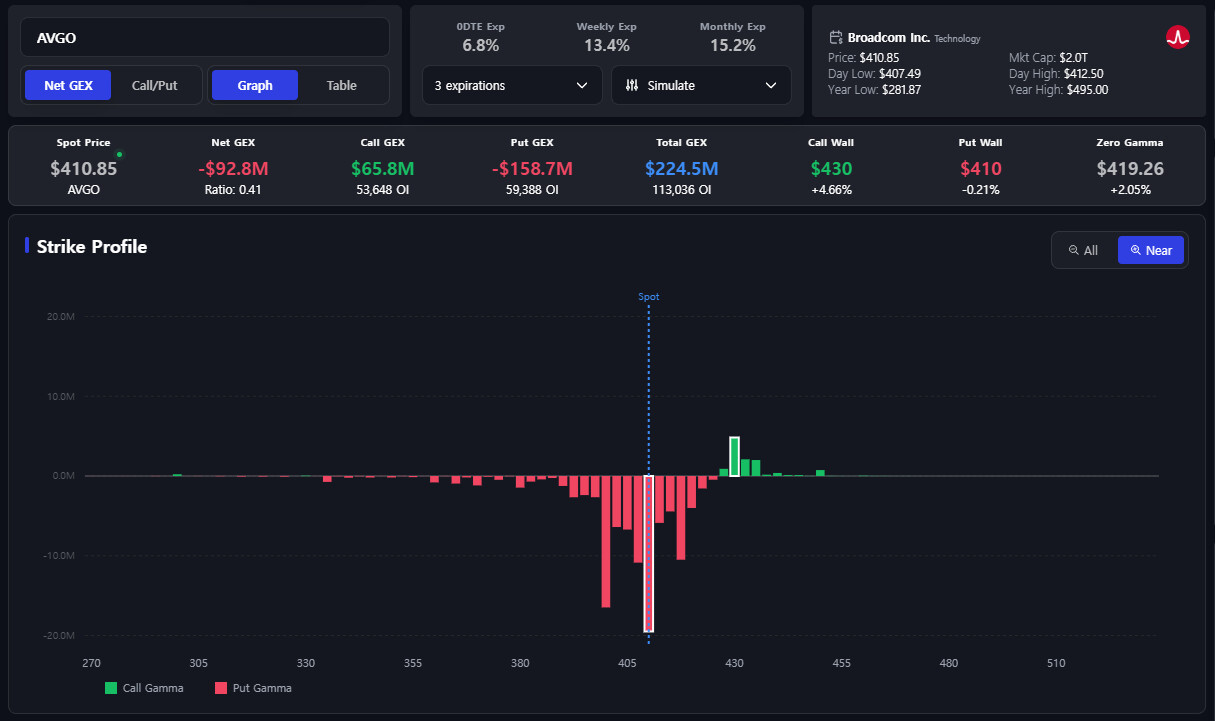Select the Graph display mode
This screenshot has width=1215, height=721.
coord(255,85)
